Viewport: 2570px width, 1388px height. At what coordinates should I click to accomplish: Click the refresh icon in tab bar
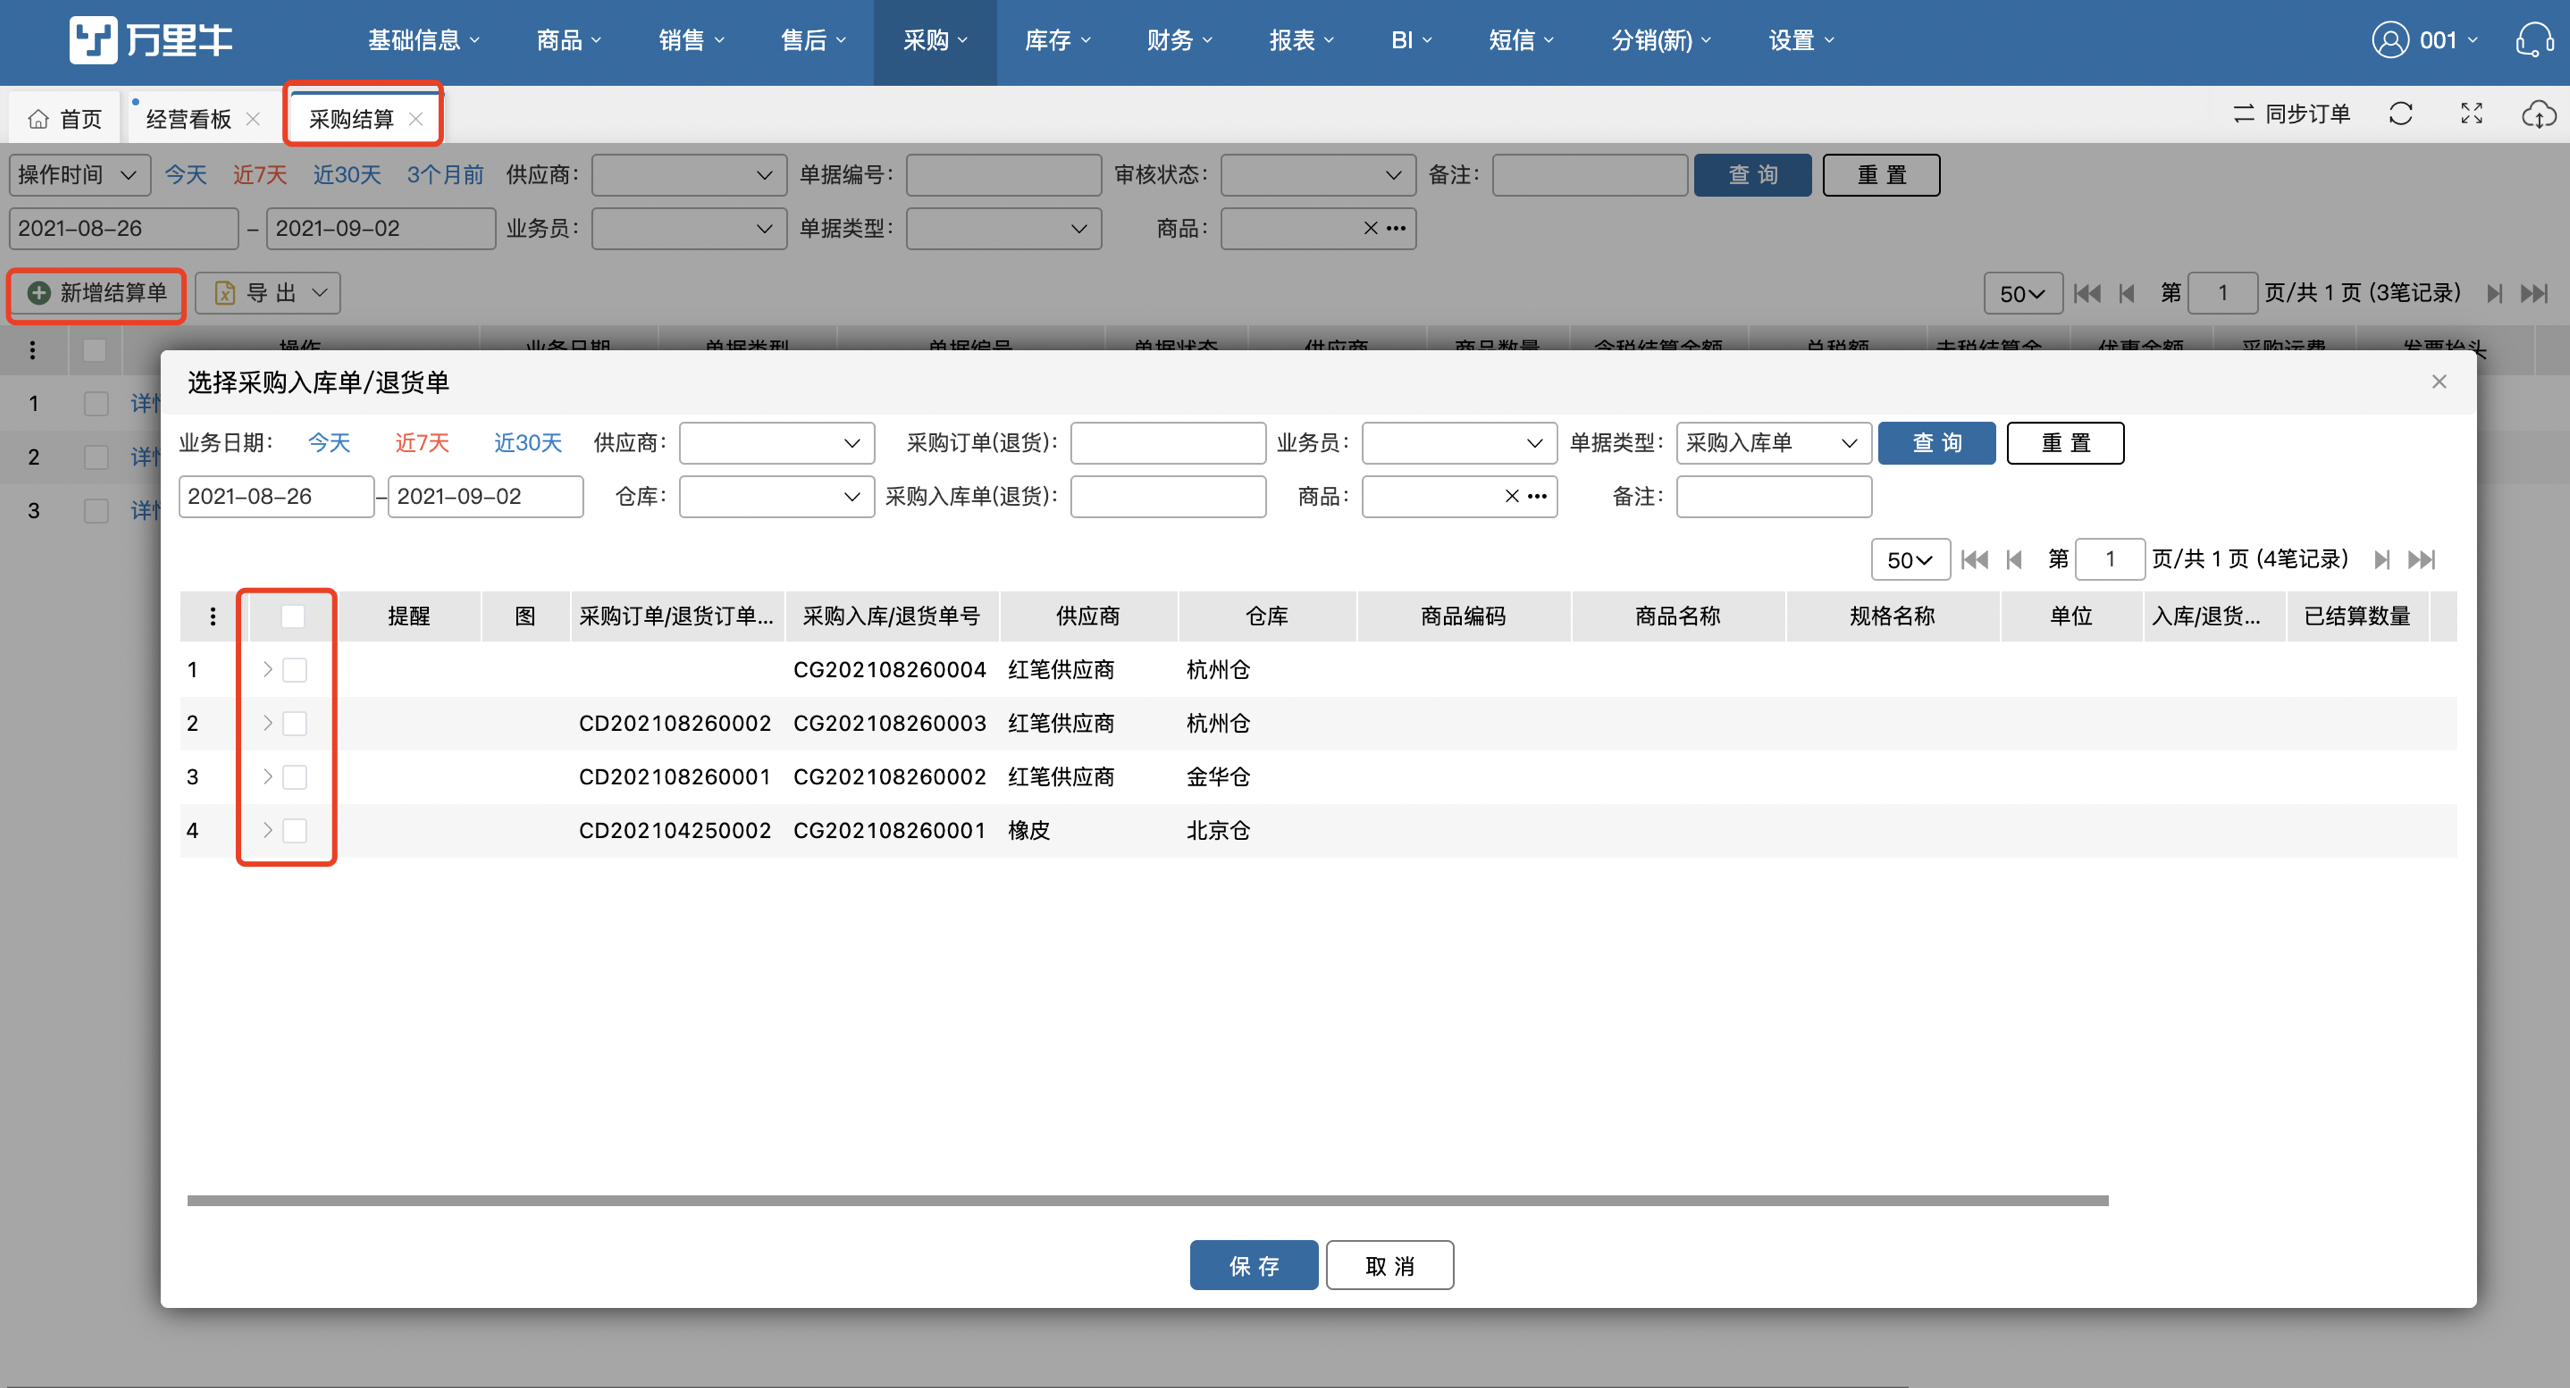[x=2401, y=114]
